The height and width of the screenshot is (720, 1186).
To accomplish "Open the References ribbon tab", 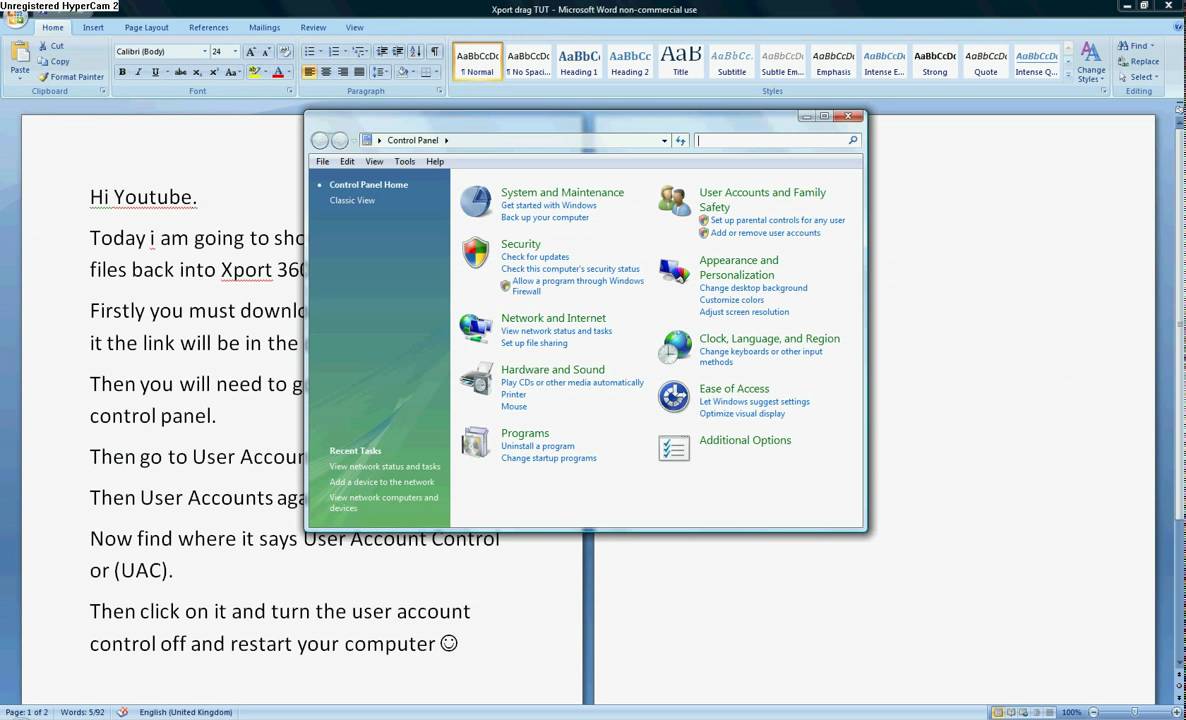I will pos(209,27).
